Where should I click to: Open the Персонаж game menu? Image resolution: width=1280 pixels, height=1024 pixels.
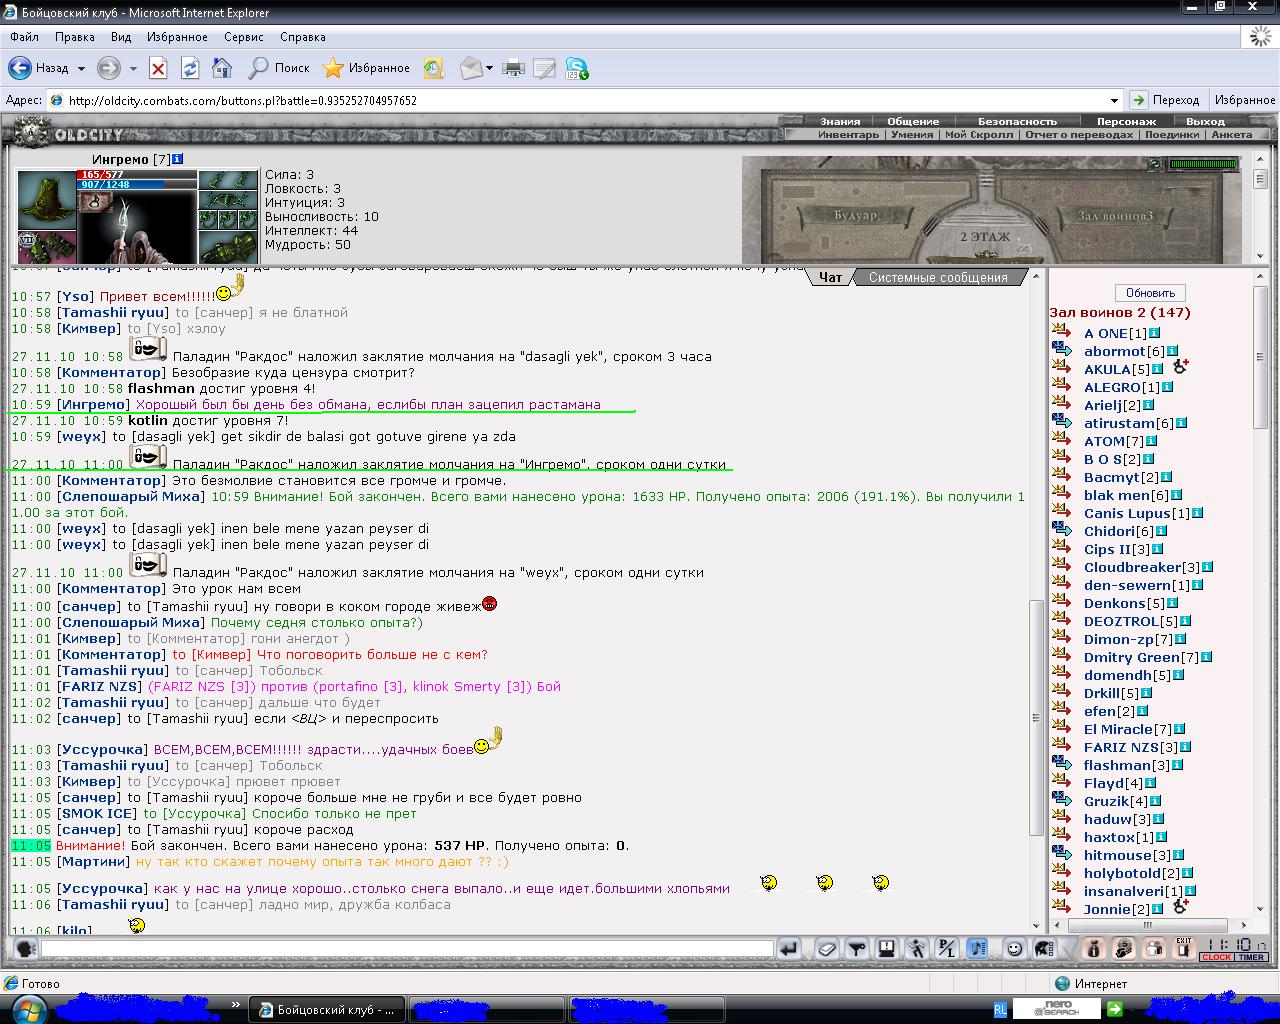[x=1126, y=121]
